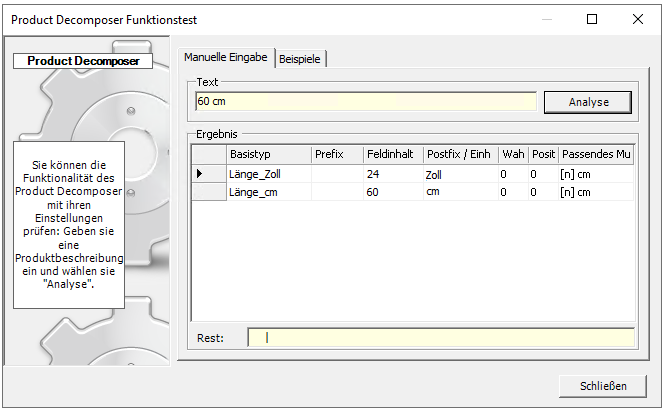665x412 pixels.
Task: Select the Länge_Zoll cell
Action: (269, 174)
